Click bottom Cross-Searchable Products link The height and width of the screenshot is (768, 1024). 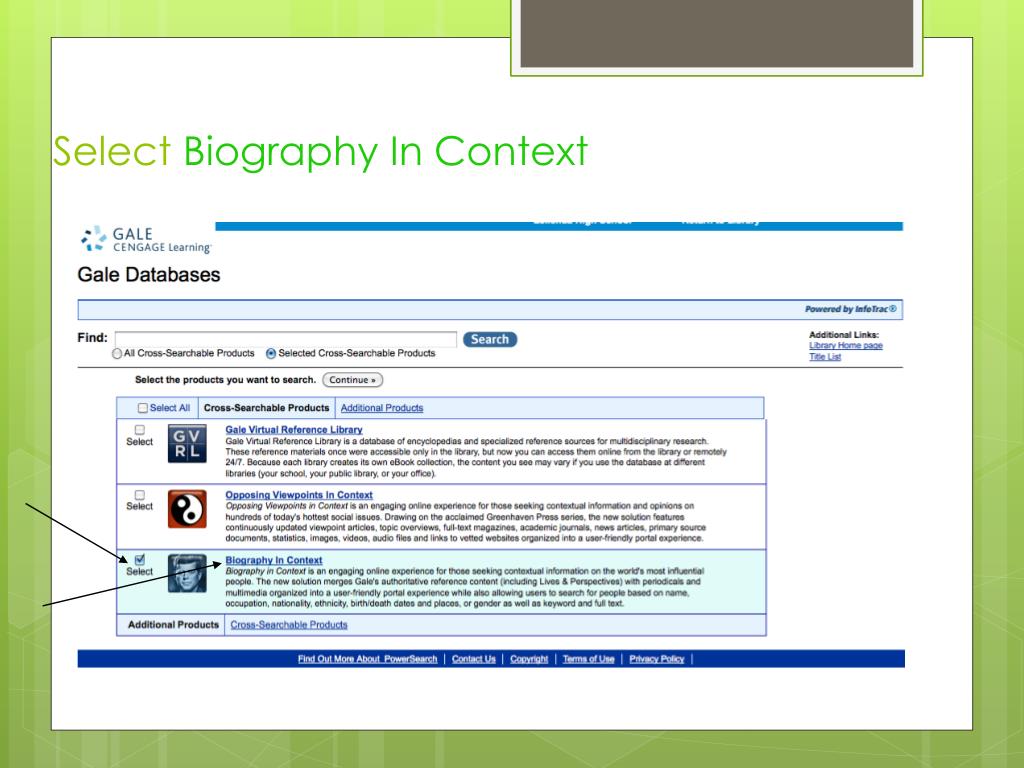pos(289,625)
